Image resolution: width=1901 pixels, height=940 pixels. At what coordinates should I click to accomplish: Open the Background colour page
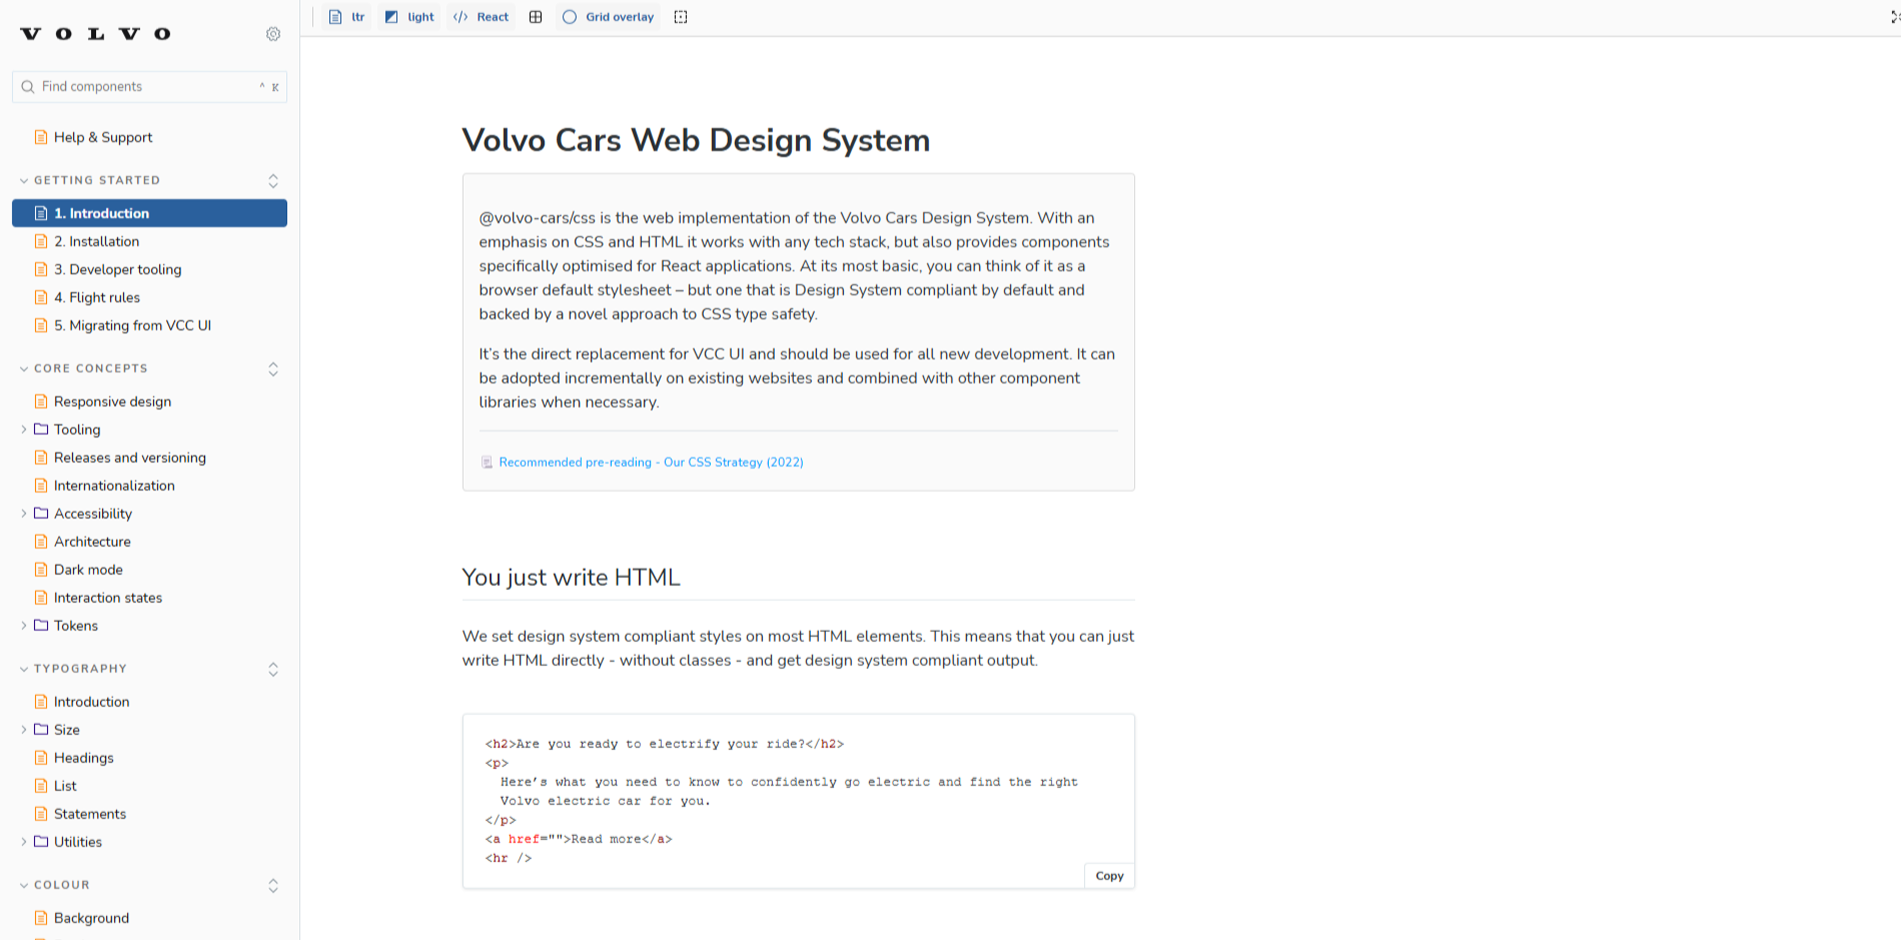91,917
